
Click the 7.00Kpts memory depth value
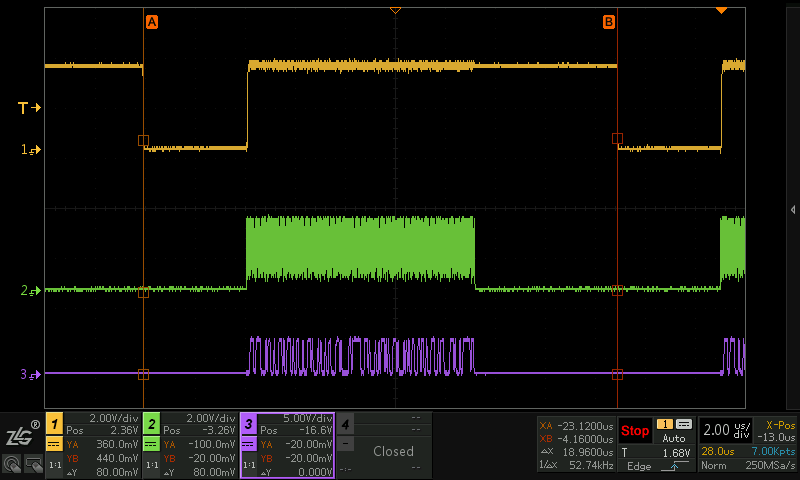coord(773,451)
